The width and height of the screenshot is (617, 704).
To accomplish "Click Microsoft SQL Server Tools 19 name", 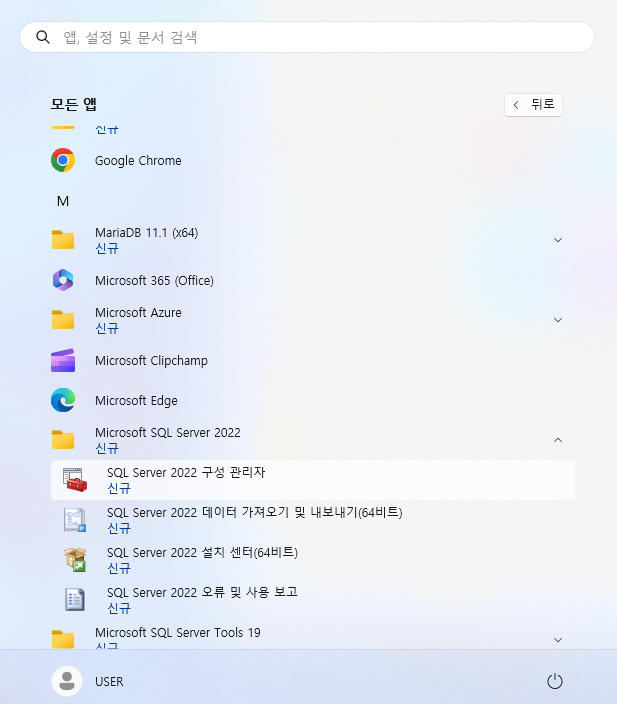I will tap(177, 633).
